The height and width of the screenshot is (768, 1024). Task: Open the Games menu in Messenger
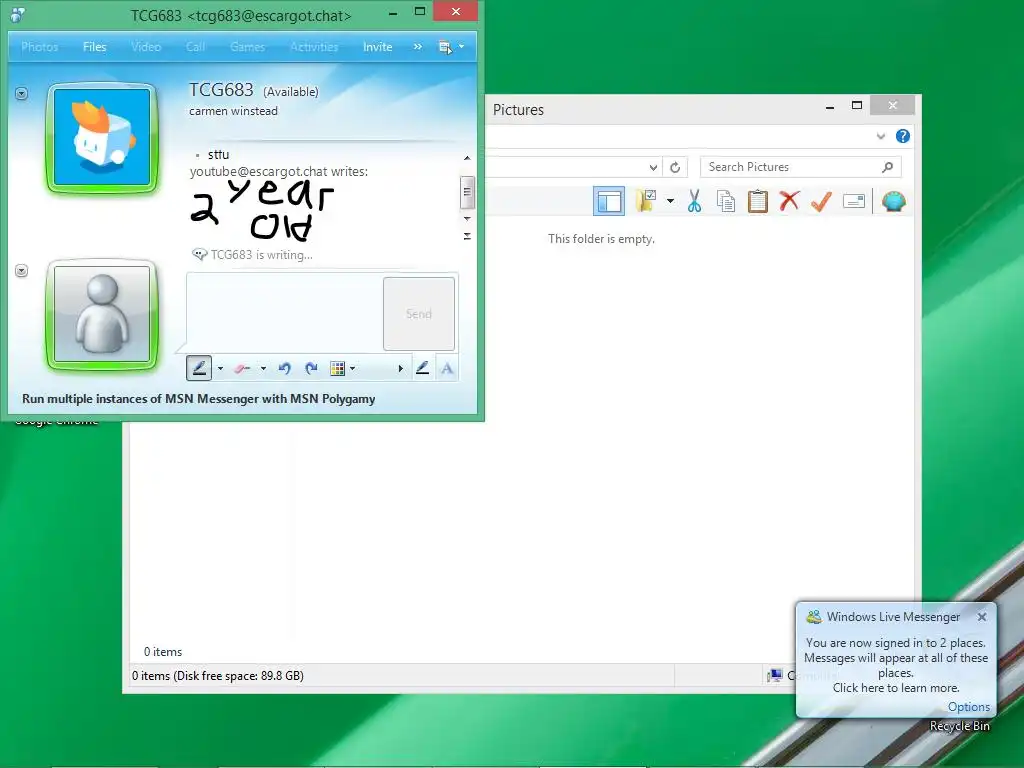pos(248,47)
